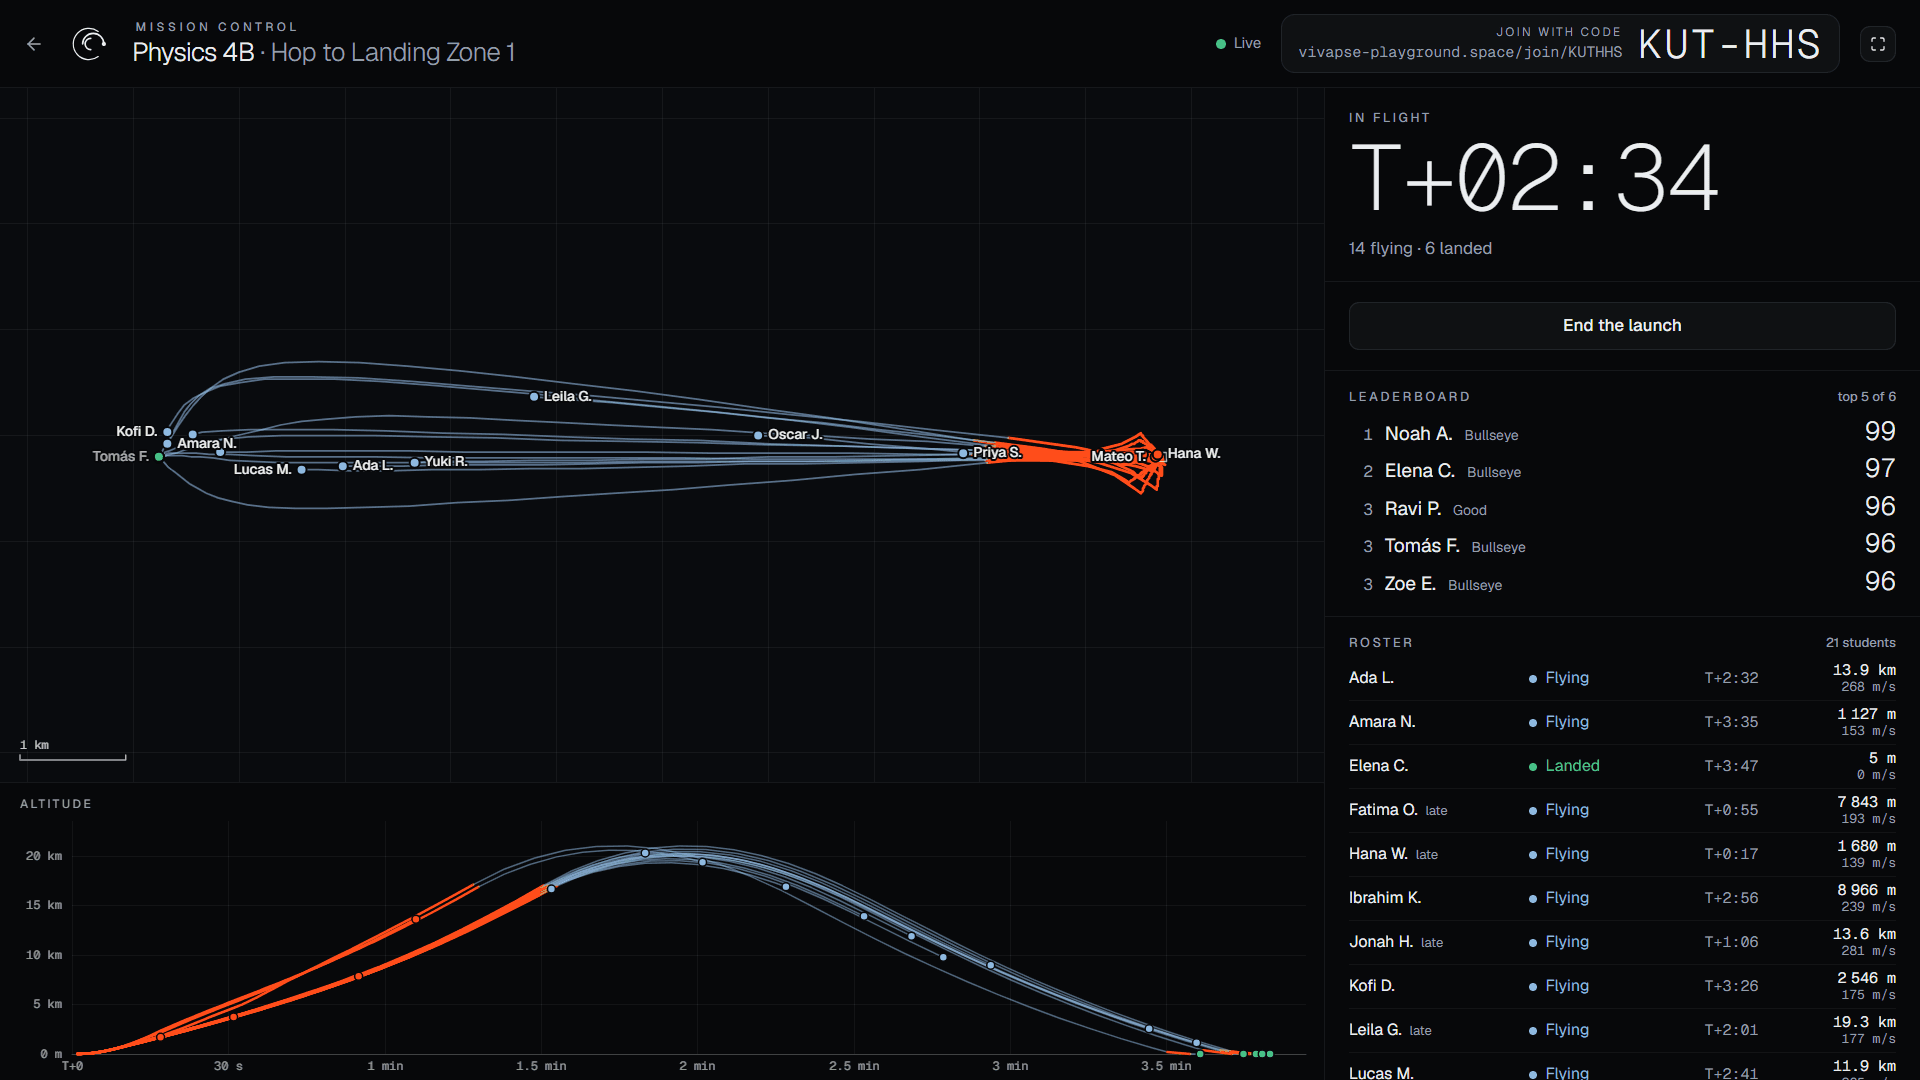Viewport: 1920px width, 1080px height.
Task: Click the 3.5 min tick on altitude chart
Action: coord(1166,1066)
